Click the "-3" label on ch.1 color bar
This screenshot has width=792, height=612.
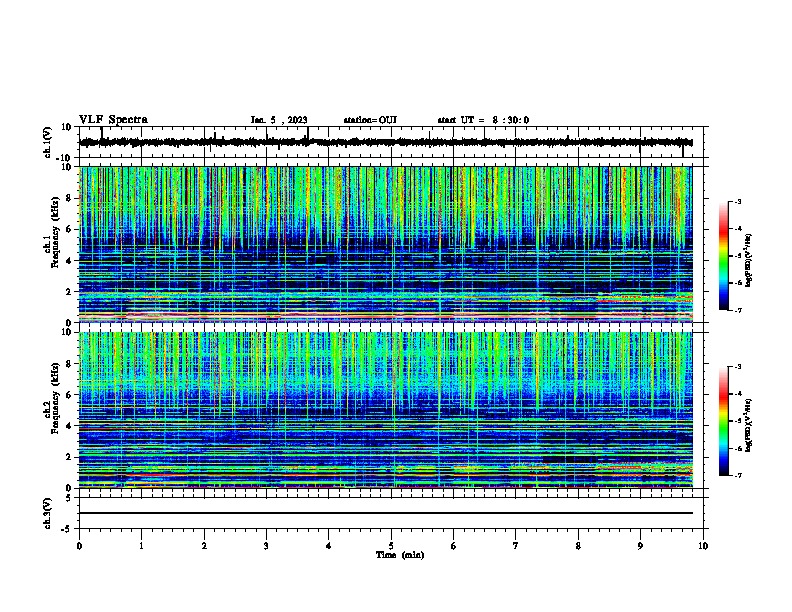click(x=738, y=201)
